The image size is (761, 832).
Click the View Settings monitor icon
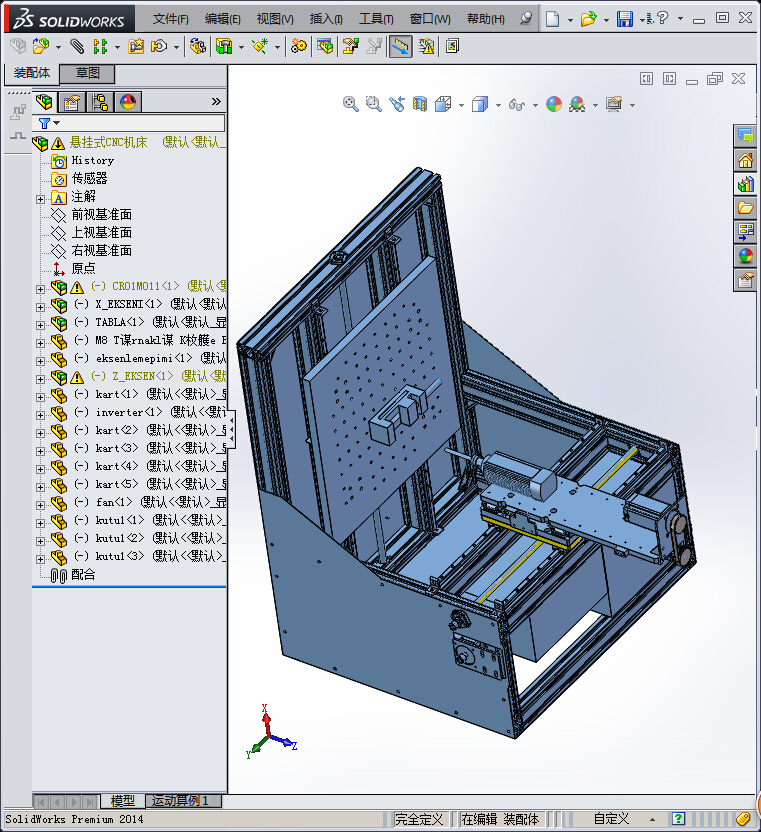point(614,104)
